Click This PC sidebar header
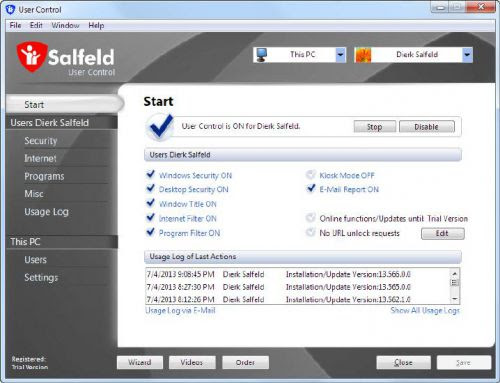Image resolution: width=500 pixels, height=383 pixels. click(x=62, y=242)
